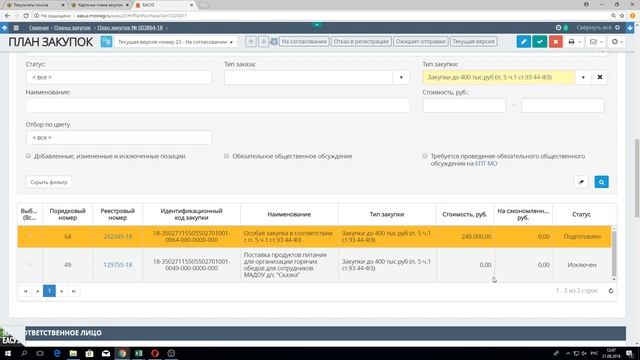
Task: Click Свернуть все in navigation bar
Action: (594, 28)
